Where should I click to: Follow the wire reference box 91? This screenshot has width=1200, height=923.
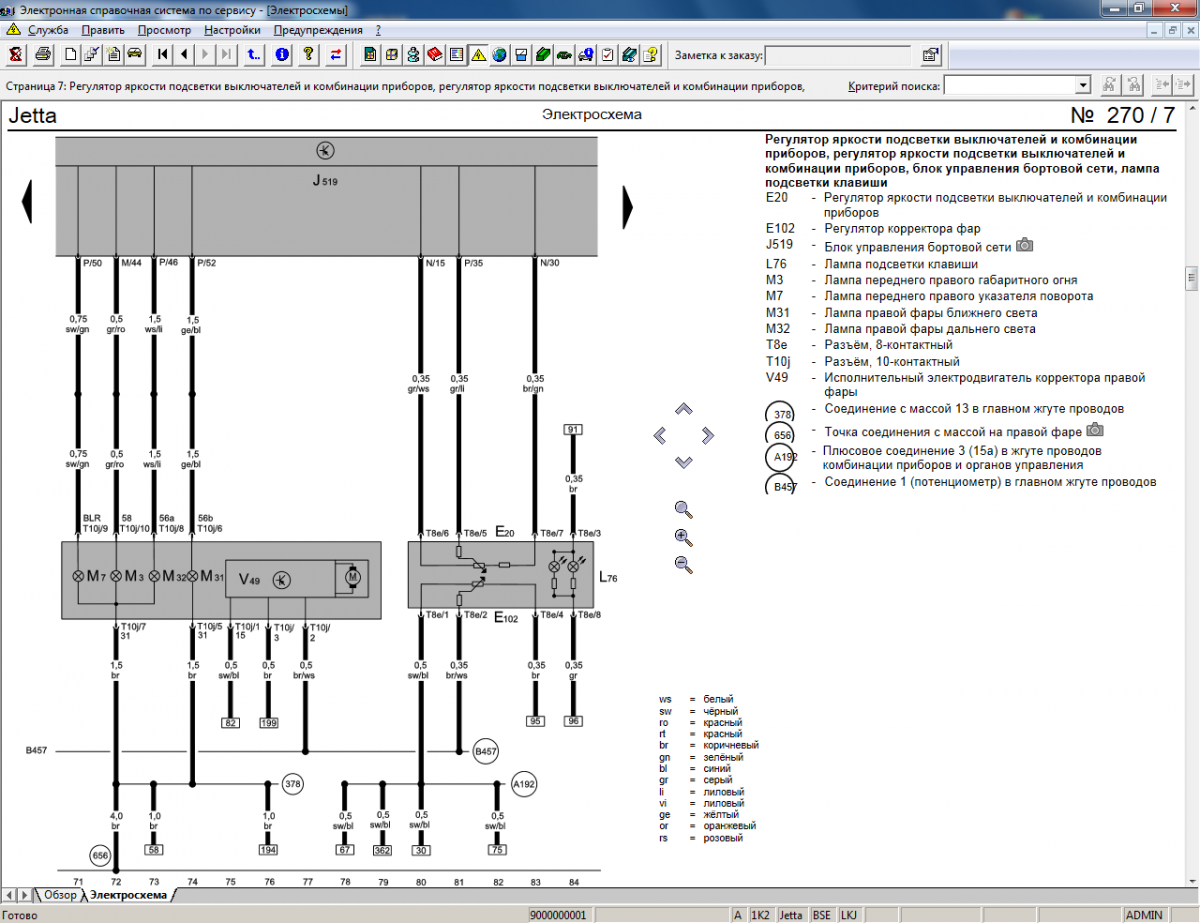[573, 430]
